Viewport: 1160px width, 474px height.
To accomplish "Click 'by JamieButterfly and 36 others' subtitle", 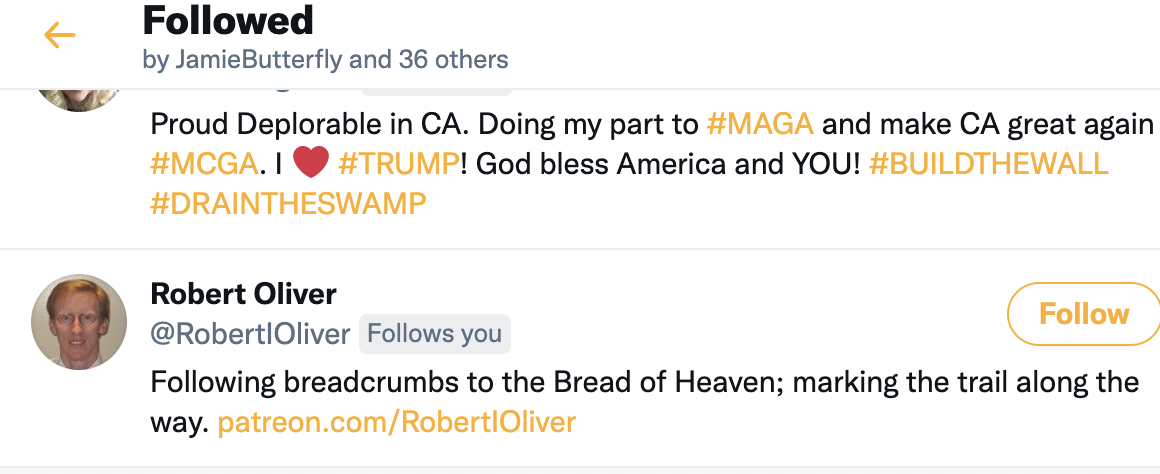I will click(325, 60).
